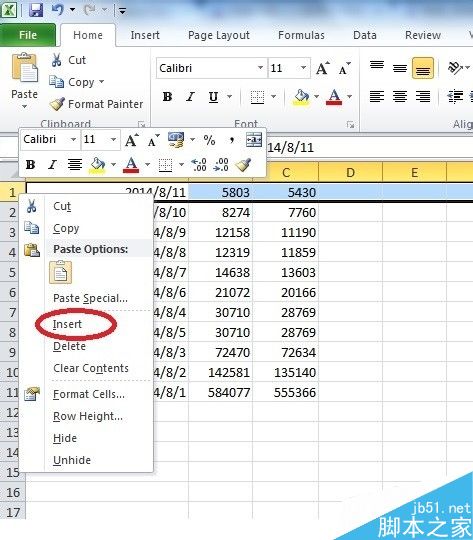Click the mini toolbar percent style icon

pyautogui.click(x=209, y=140)
